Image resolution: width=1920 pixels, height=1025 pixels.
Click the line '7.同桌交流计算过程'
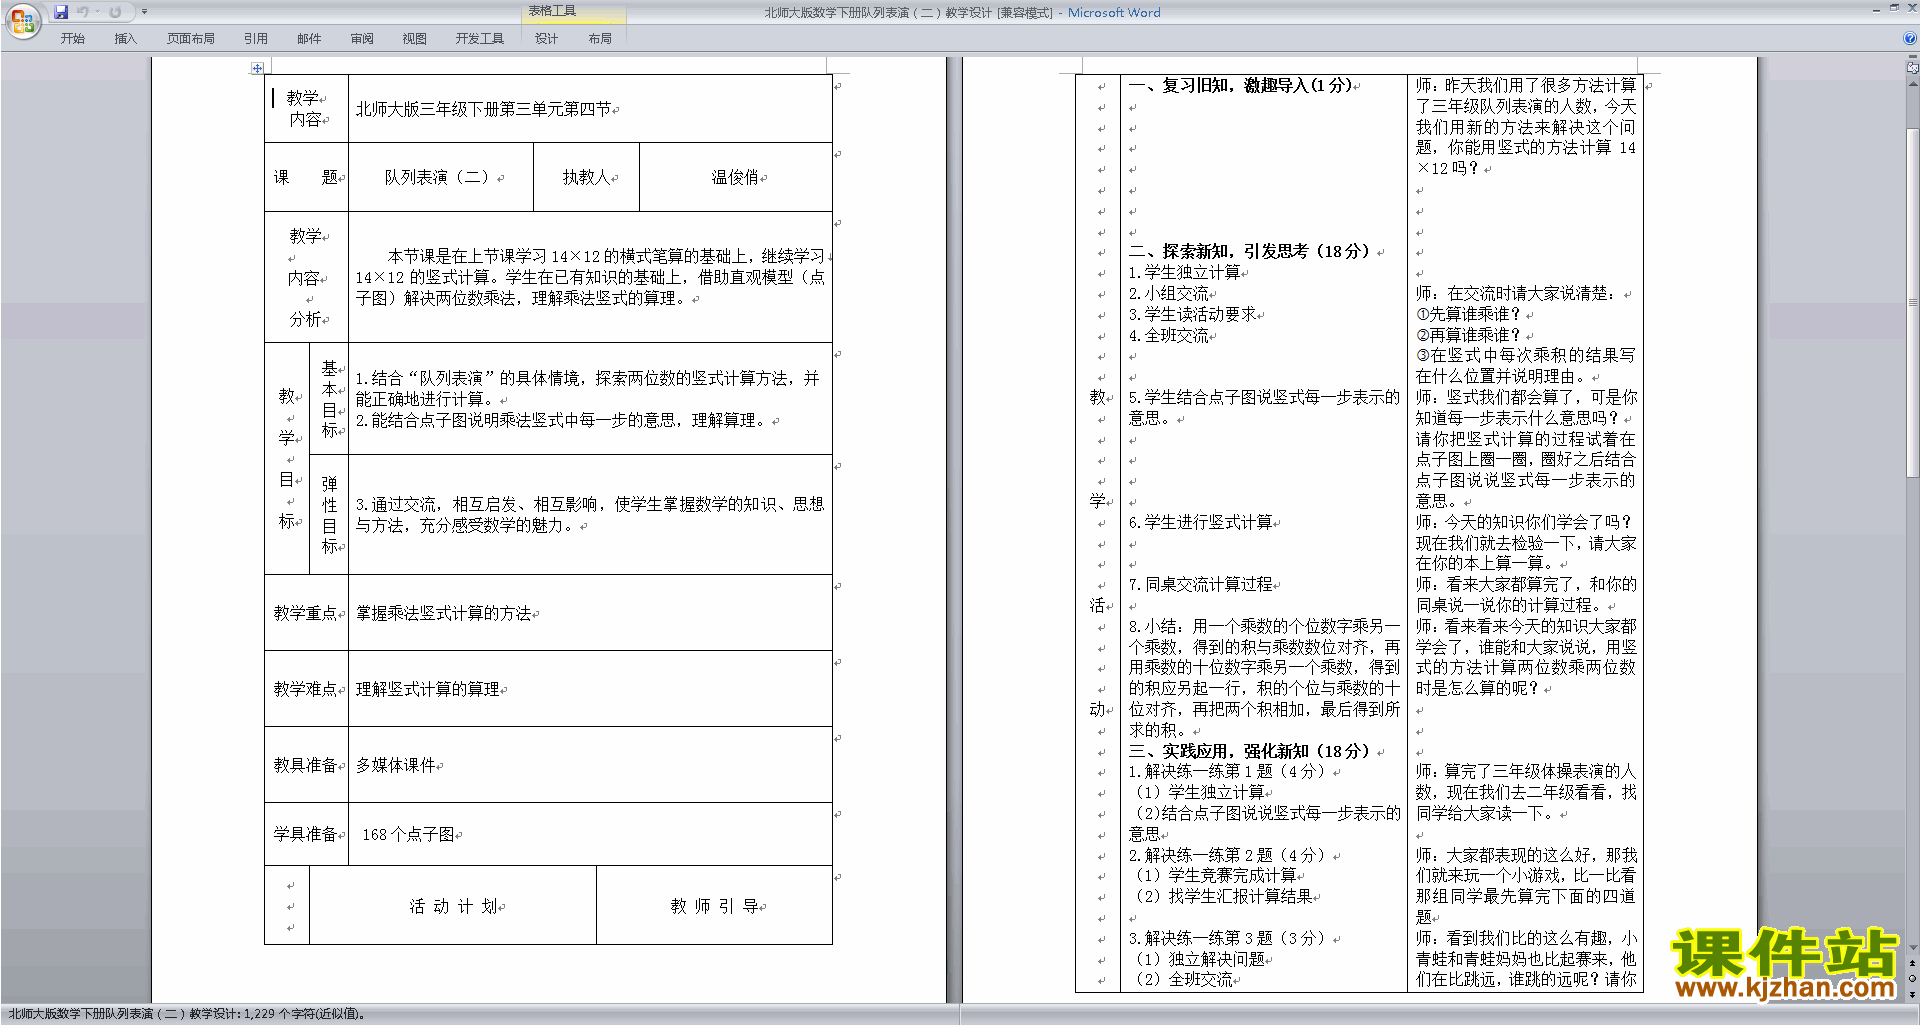point(1200,585)
